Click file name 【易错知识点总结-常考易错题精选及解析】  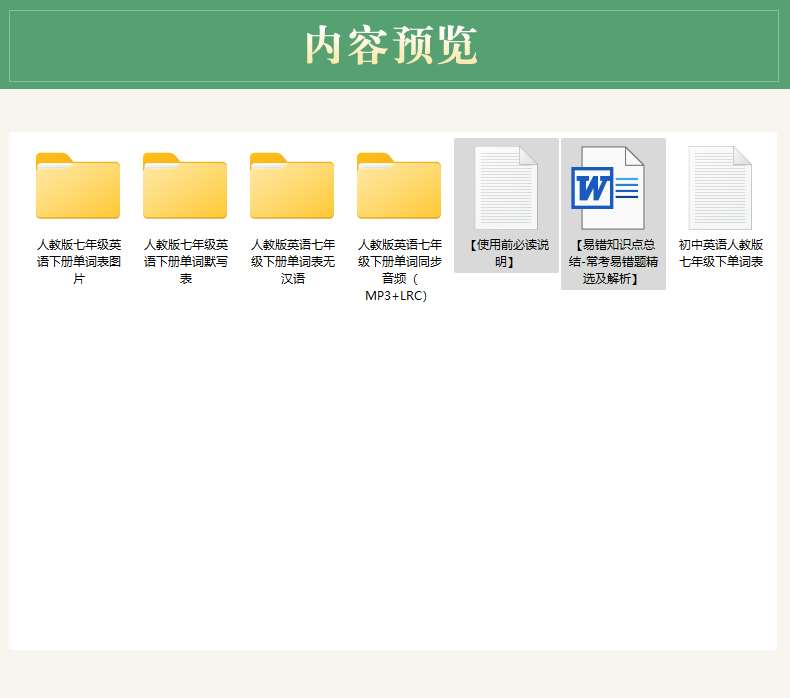[x=613, y=262]
